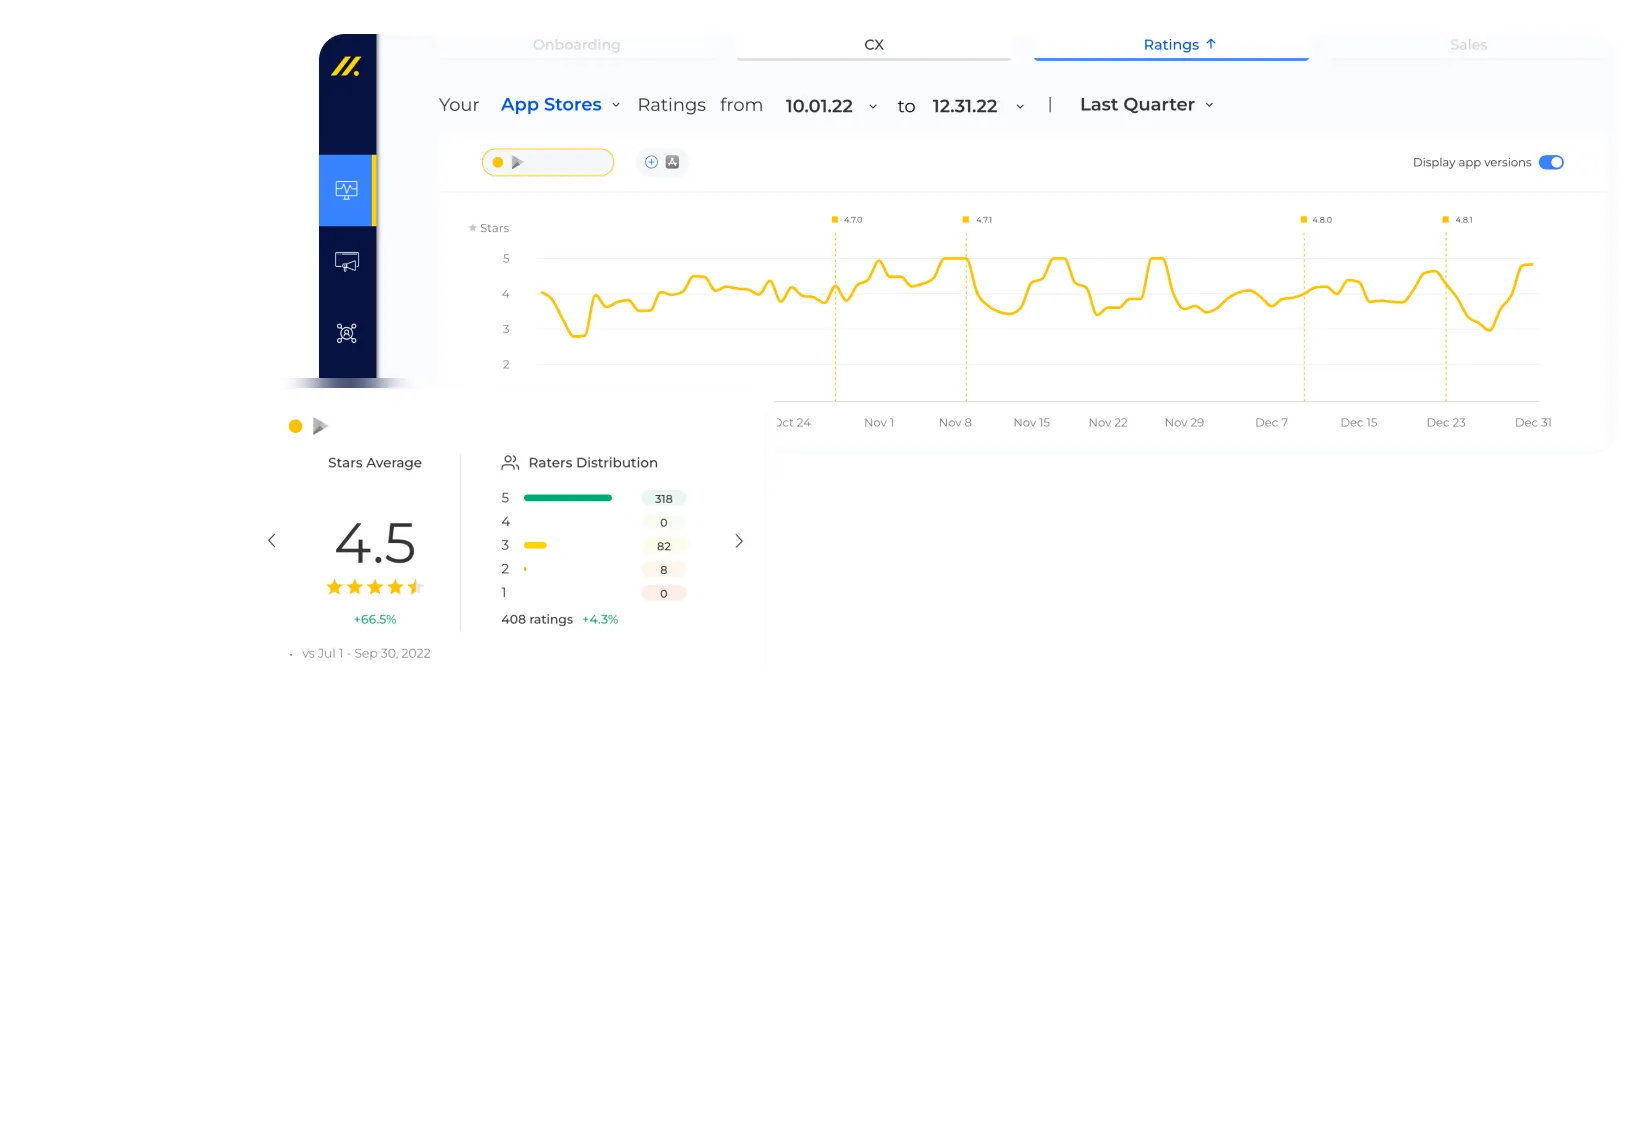Click the 4.5 stars average value
Viewport: 1648px width, 1144px height.
375,544
